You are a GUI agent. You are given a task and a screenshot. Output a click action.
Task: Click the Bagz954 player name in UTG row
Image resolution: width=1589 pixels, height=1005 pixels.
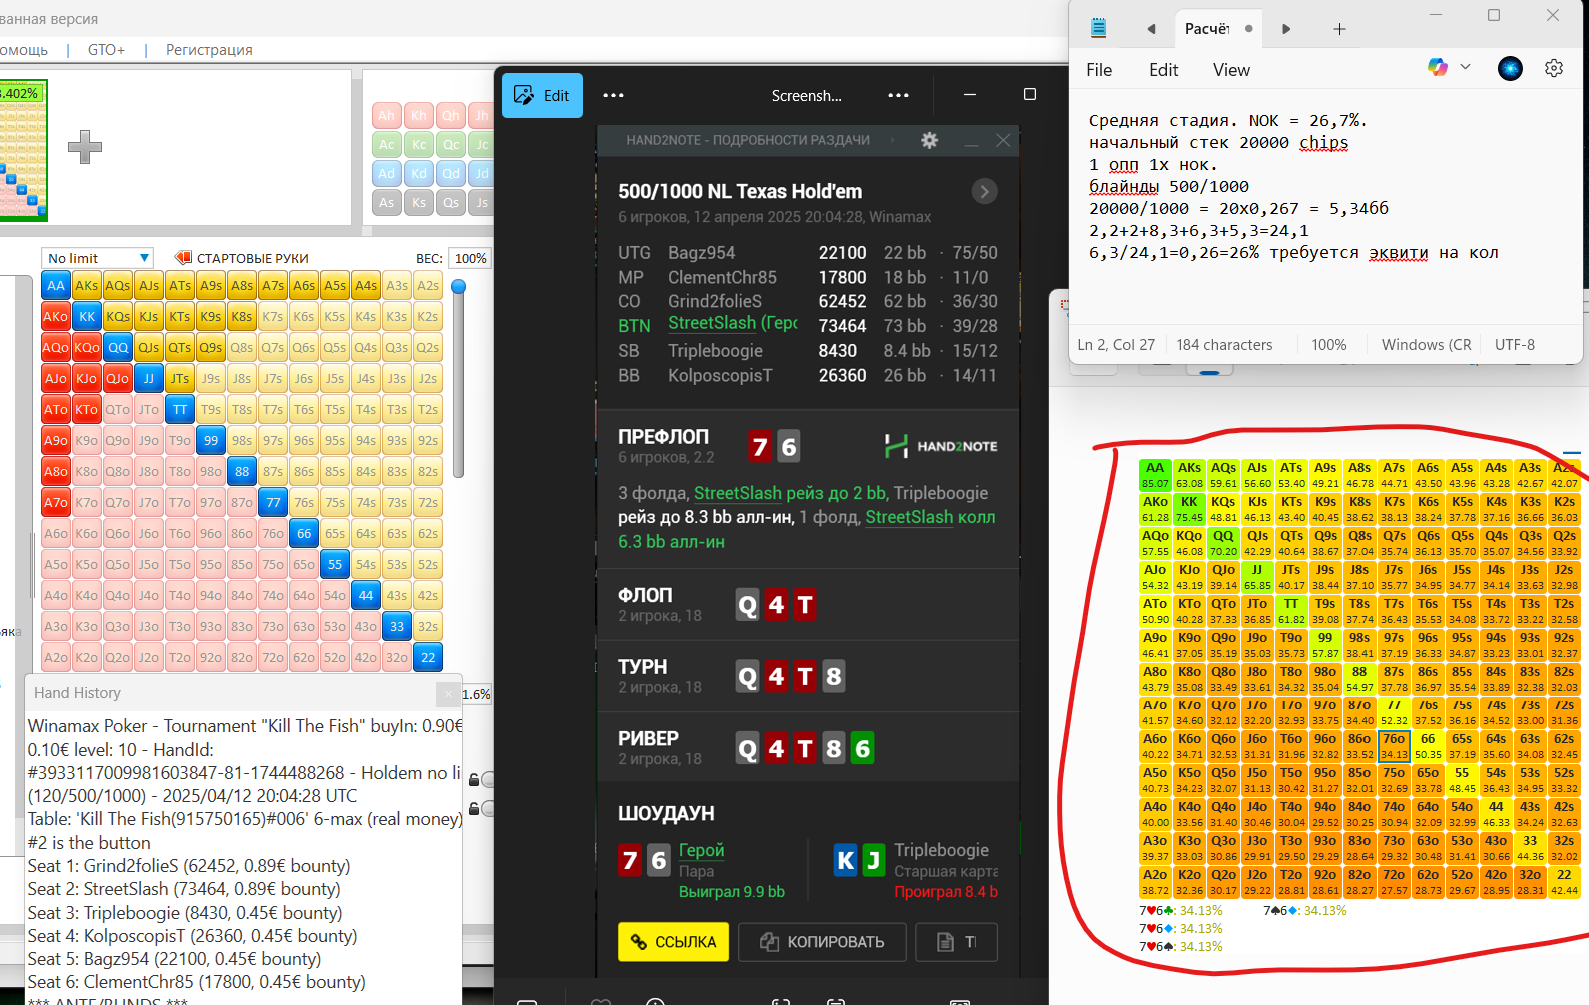[701, 253]
